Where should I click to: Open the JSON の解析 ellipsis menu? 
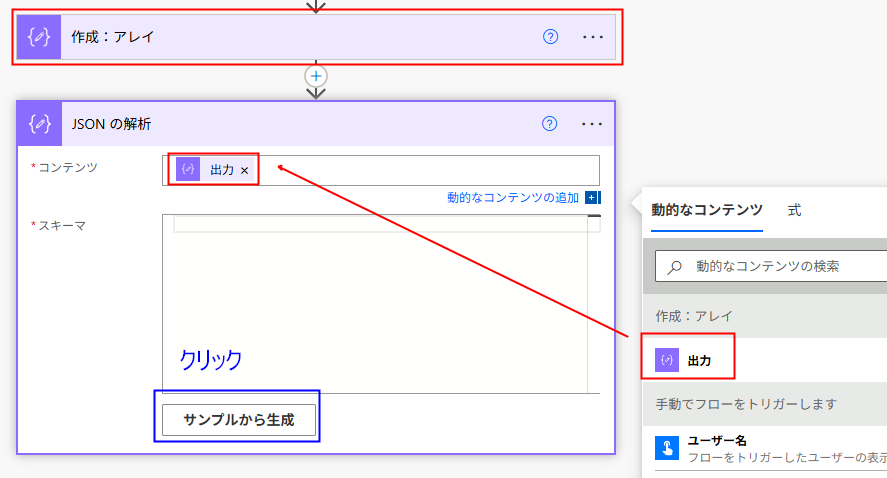(592, 124)
